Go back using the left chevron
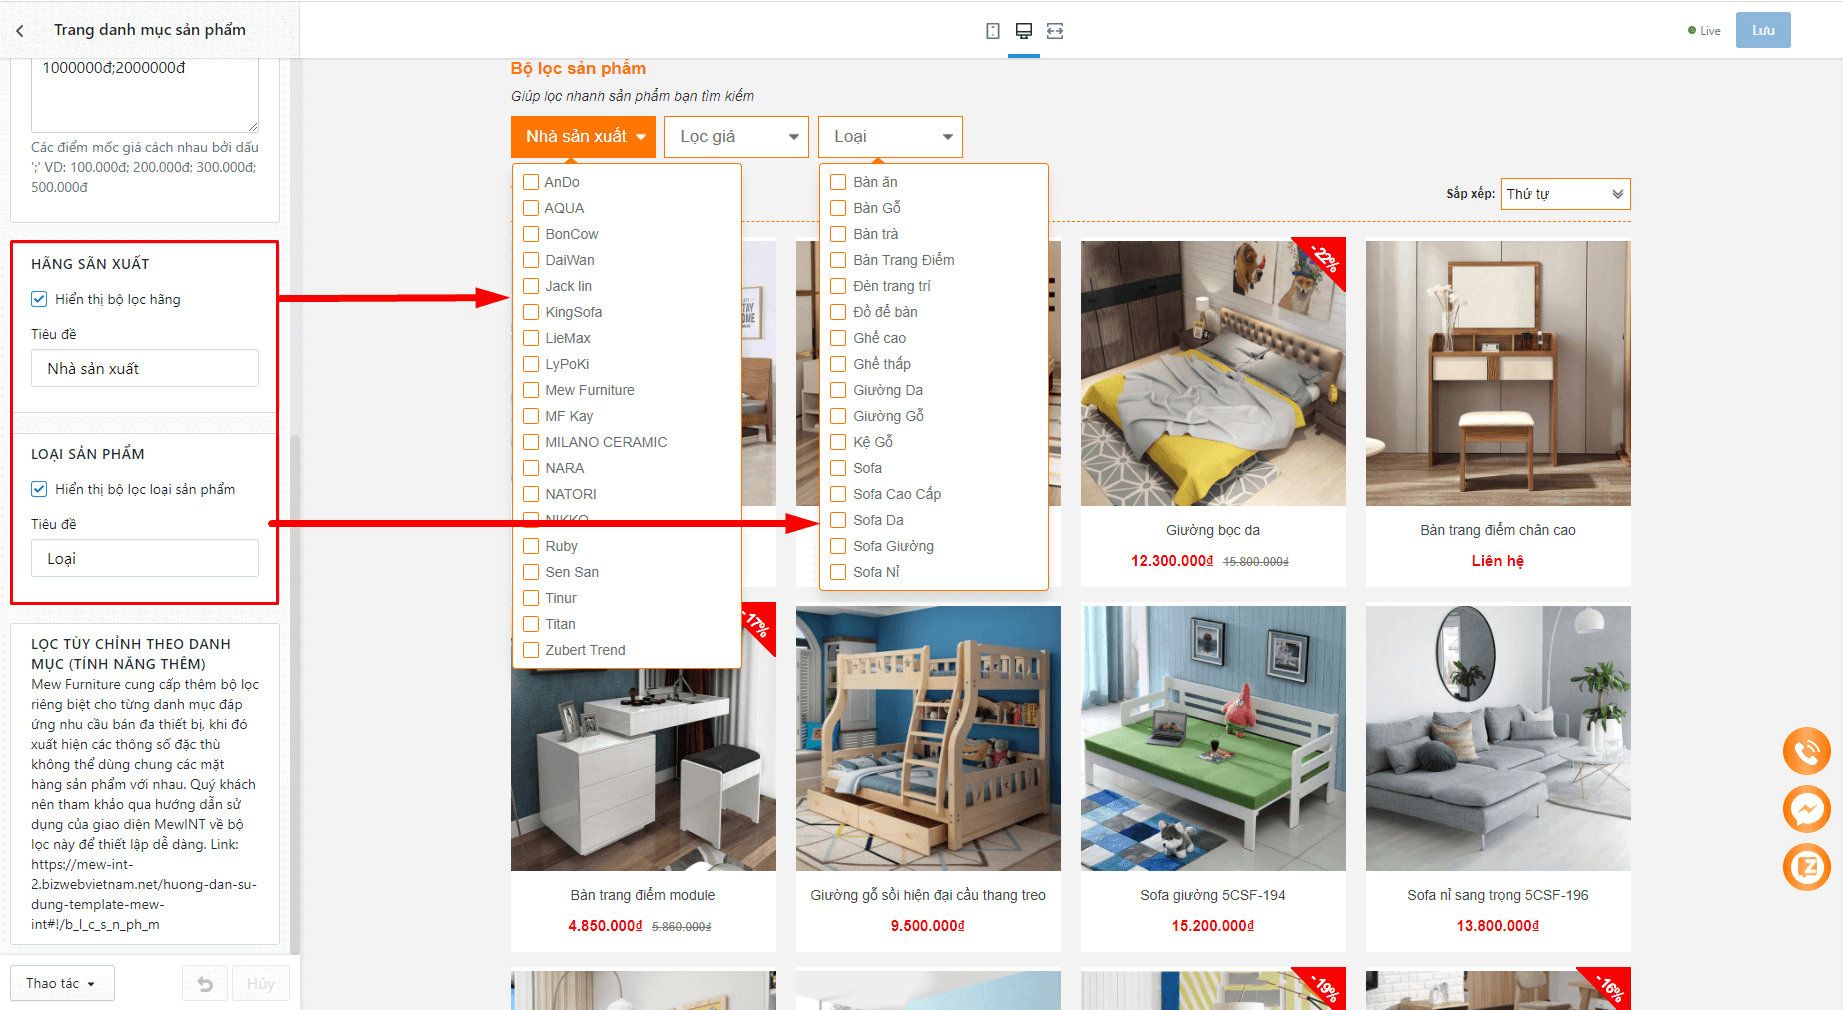 tap(20, 31)
